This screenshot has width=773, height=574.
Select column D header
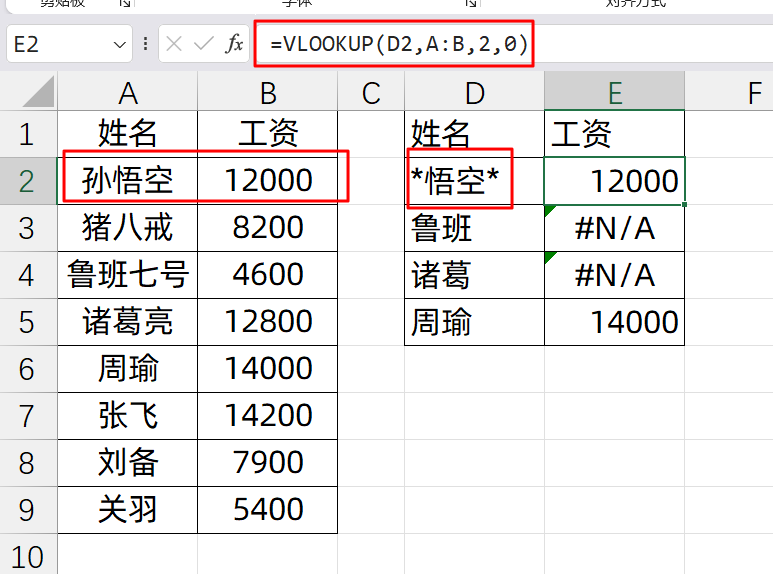[x=474, y=91]
